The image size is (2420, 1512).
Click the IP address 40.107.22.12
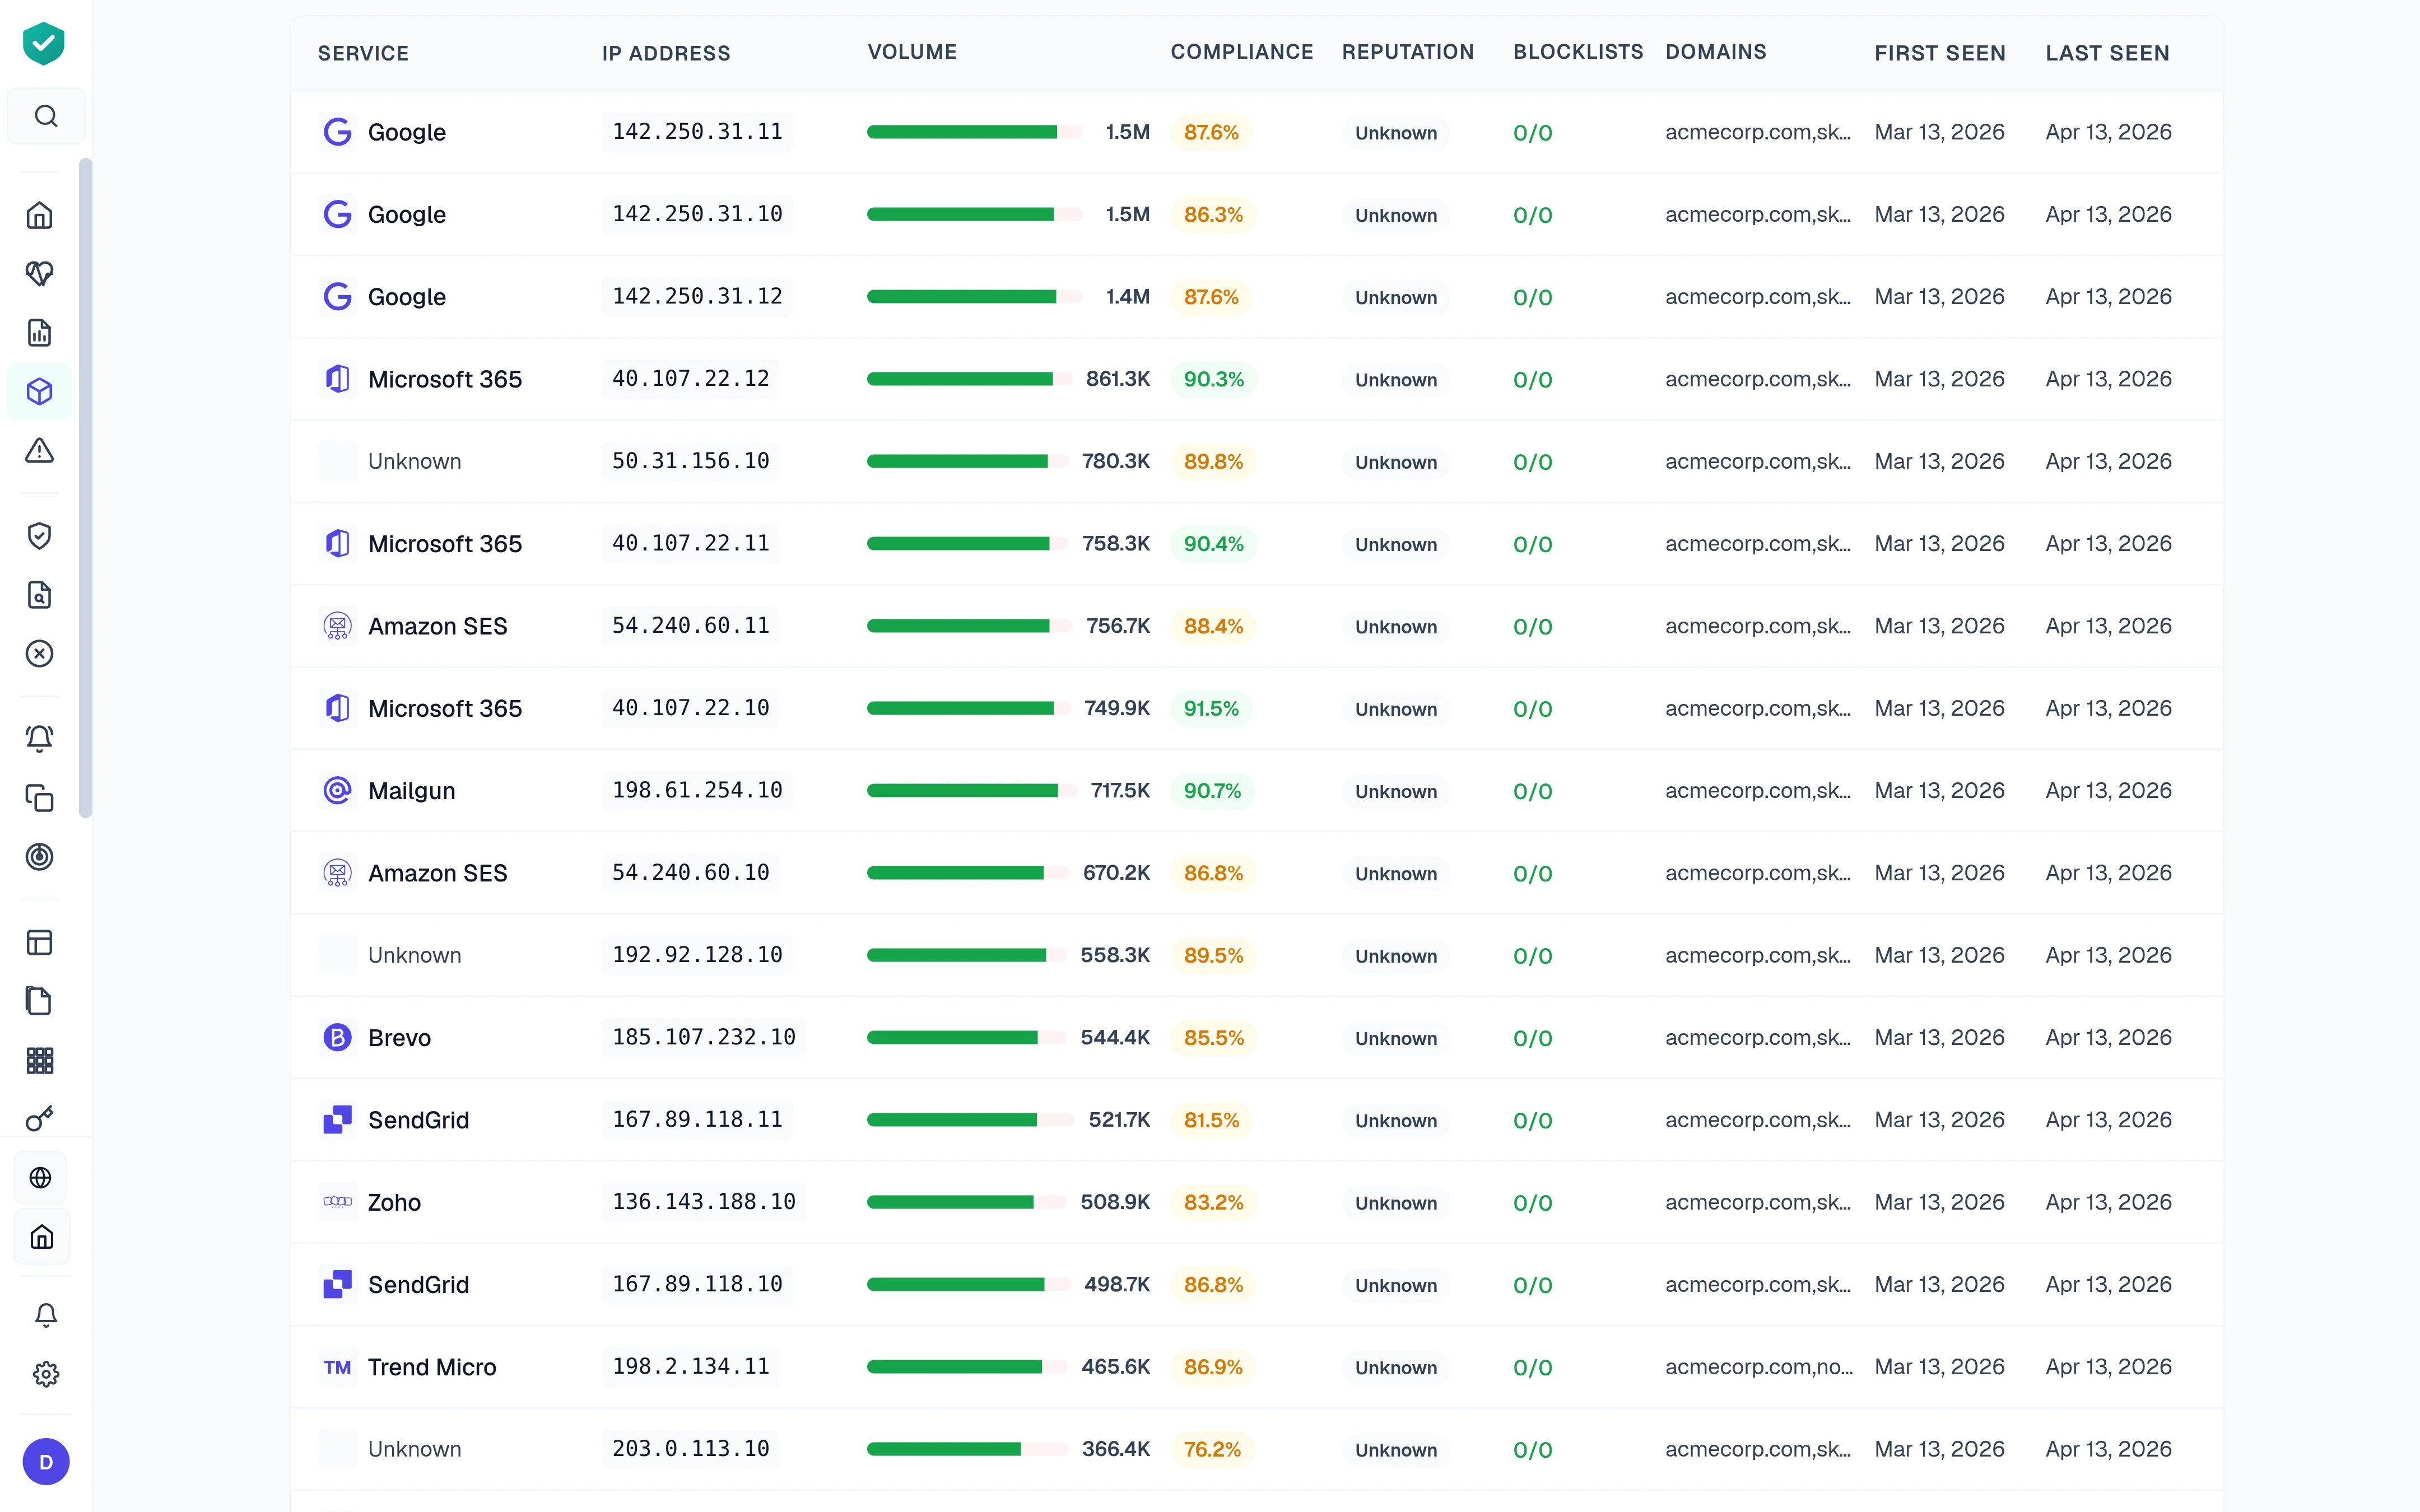click(x=690, y=378)
